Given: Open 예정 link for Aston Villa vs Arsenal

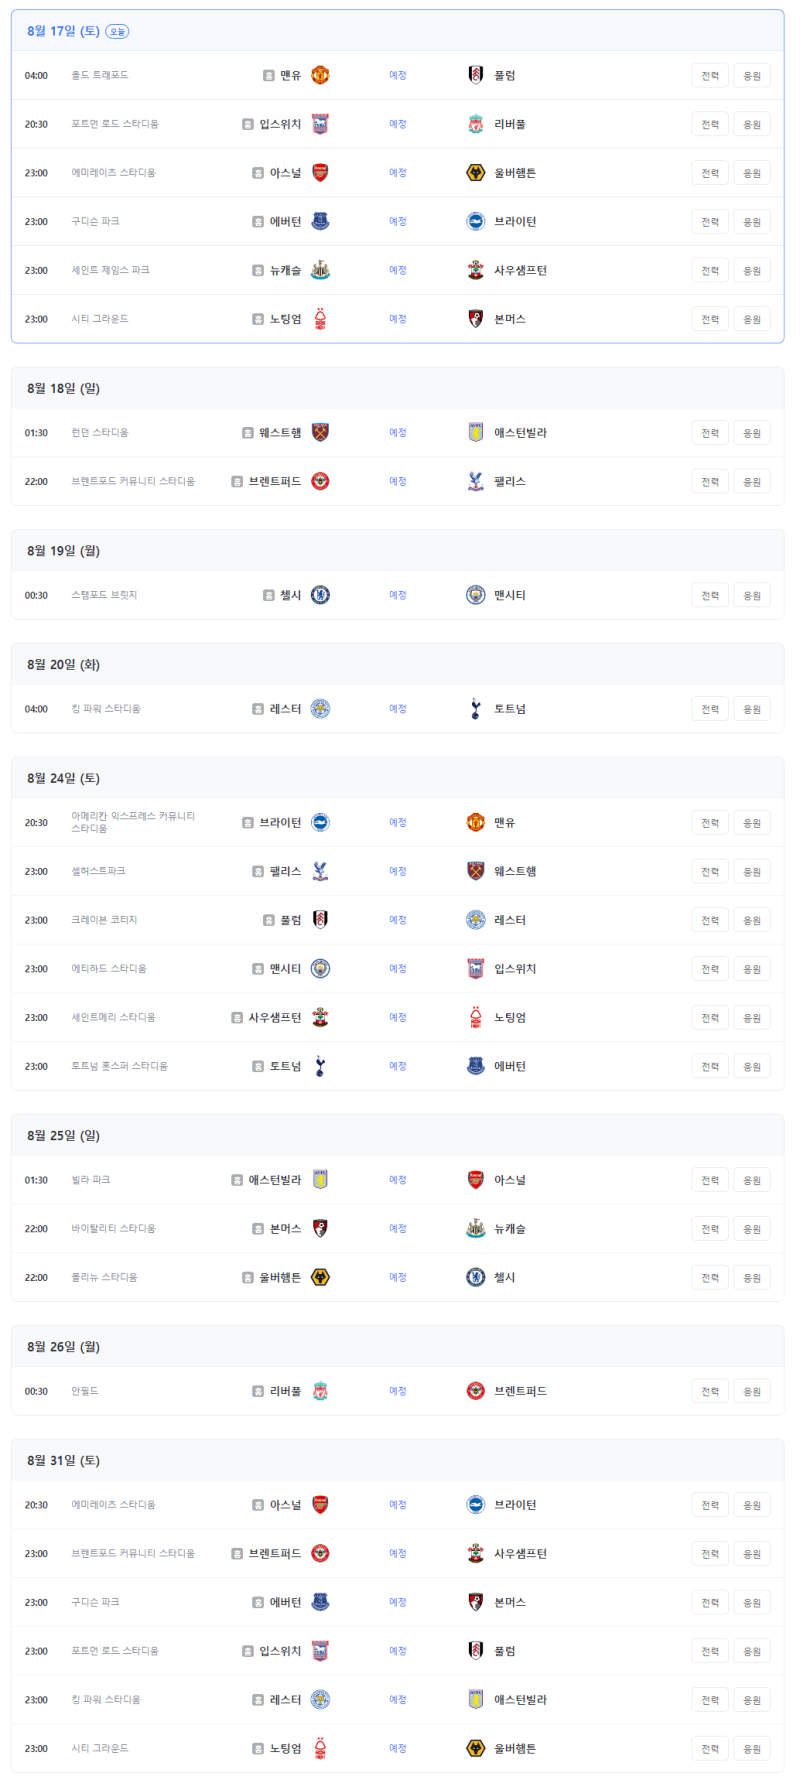Looking at the screenshot, I should tap(398, 1180).
